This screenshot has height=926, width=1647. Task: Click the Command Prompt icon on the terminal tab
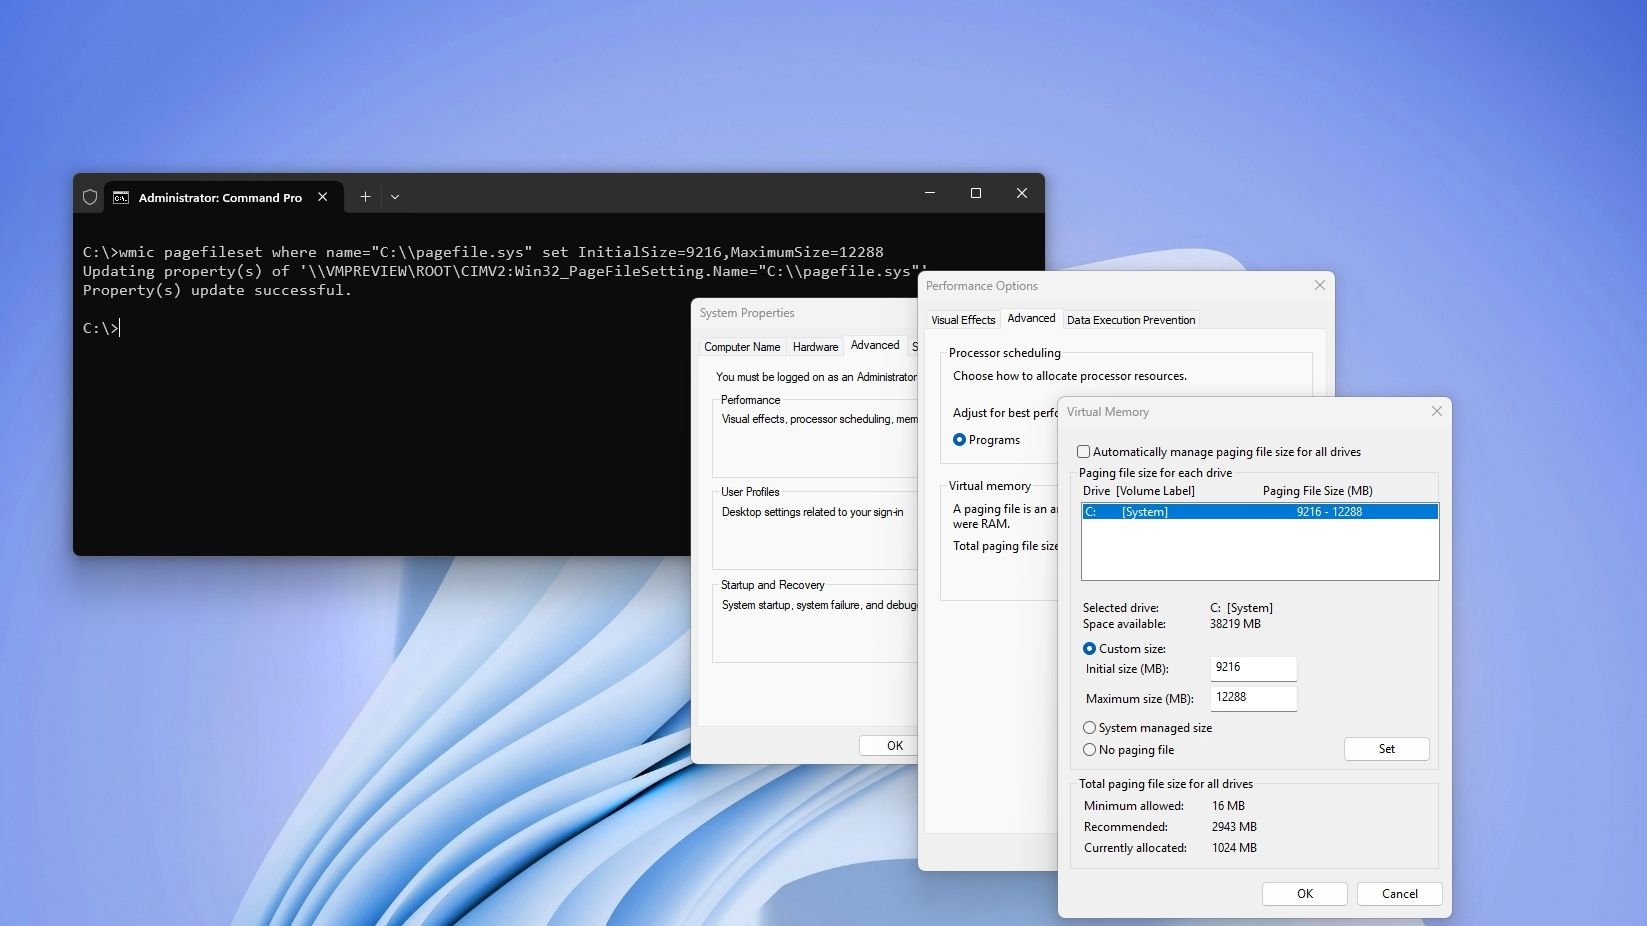click(121, 197)
